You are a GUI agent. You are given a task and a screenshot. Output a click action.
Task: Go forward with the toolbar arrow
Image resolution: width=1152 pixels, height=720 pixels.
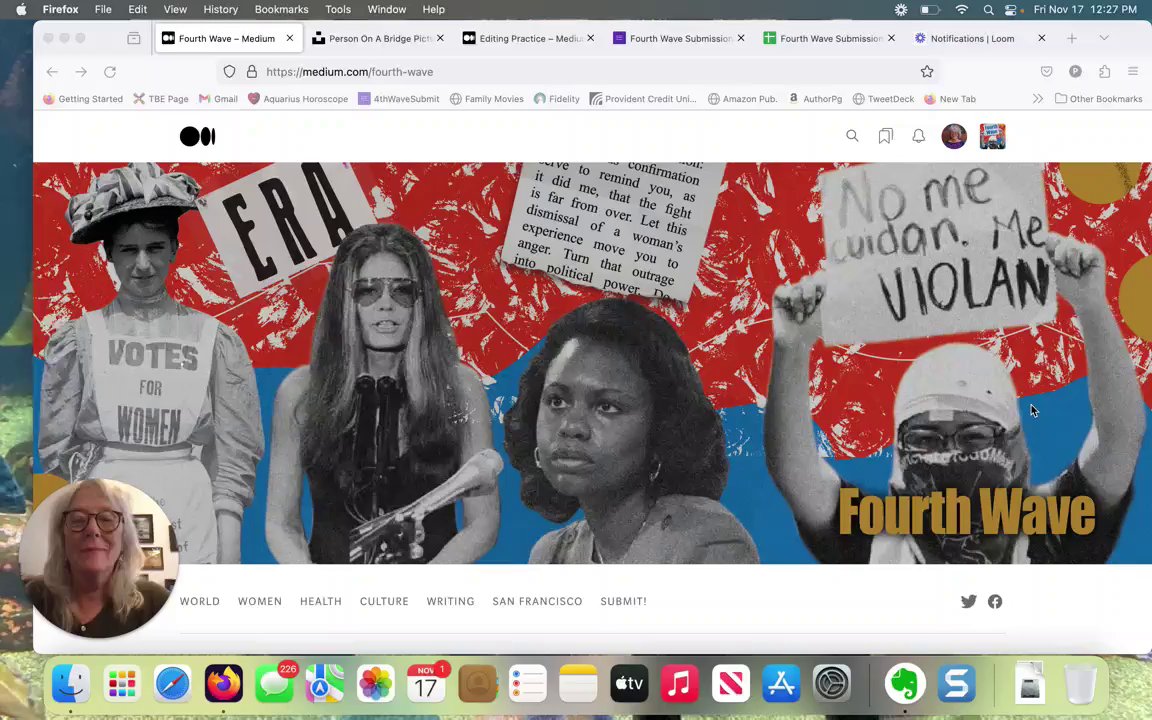(81, 71)
